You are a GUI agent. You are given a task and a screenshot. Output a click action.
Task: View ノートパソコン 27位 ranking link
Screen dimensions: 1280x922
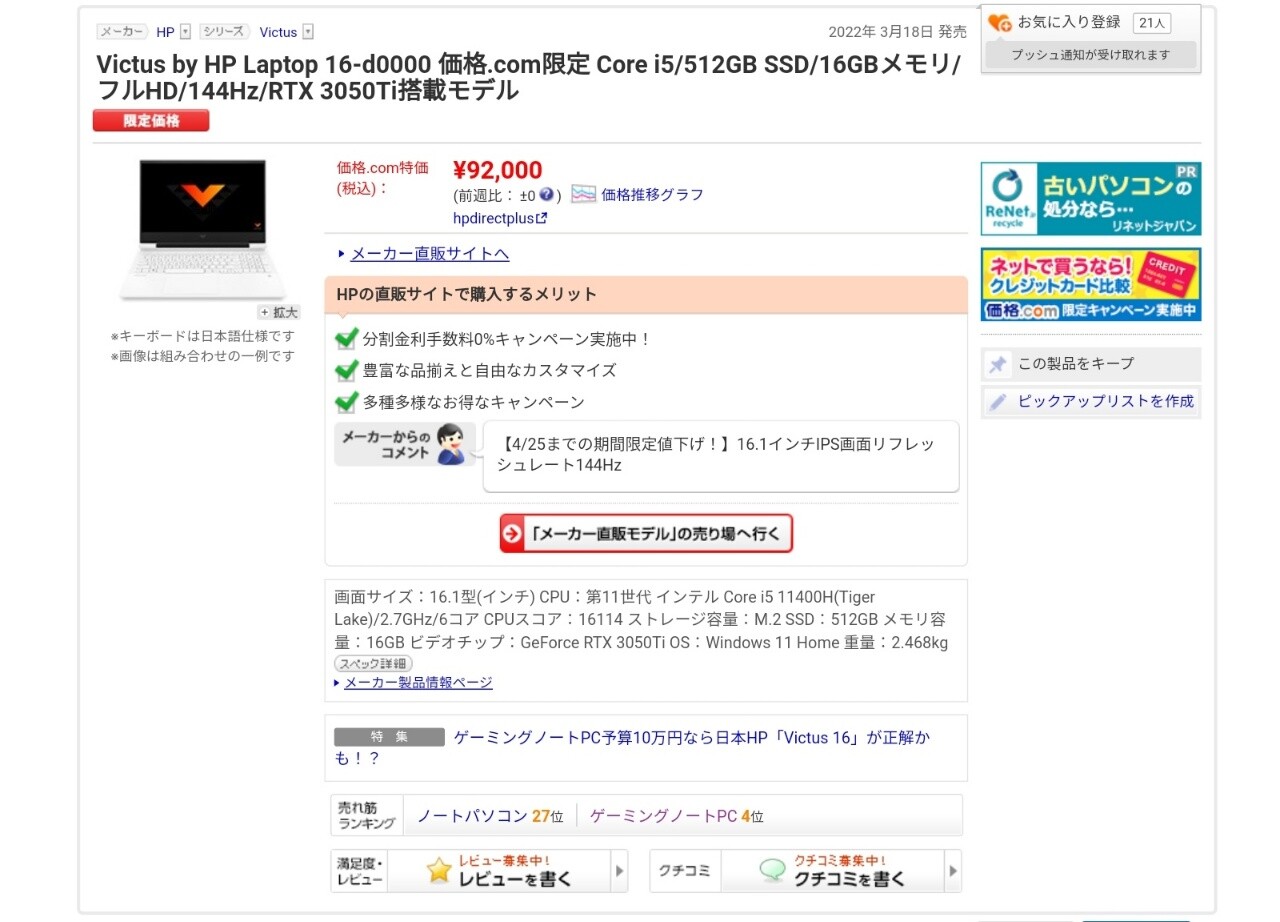coord(490,816)
